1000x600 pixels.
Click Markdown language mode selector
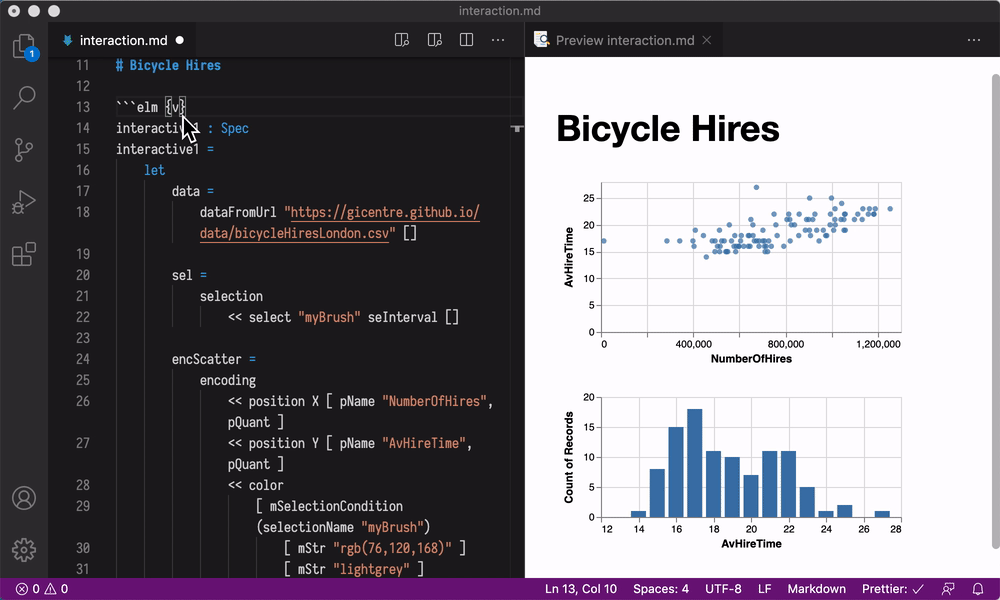(816, 589)
